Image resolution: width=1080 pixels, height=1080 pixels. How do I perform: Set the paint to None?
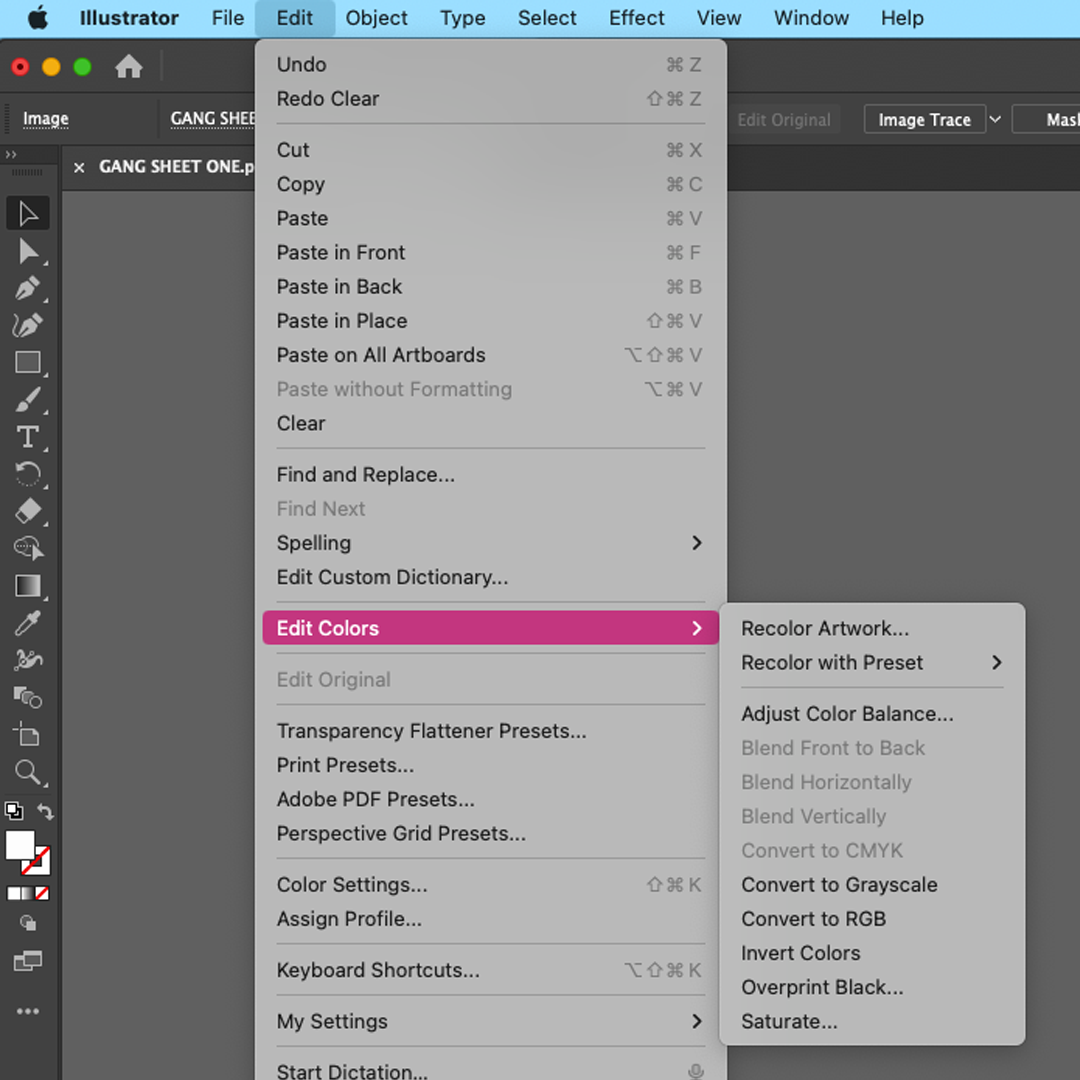pos(42,893)
